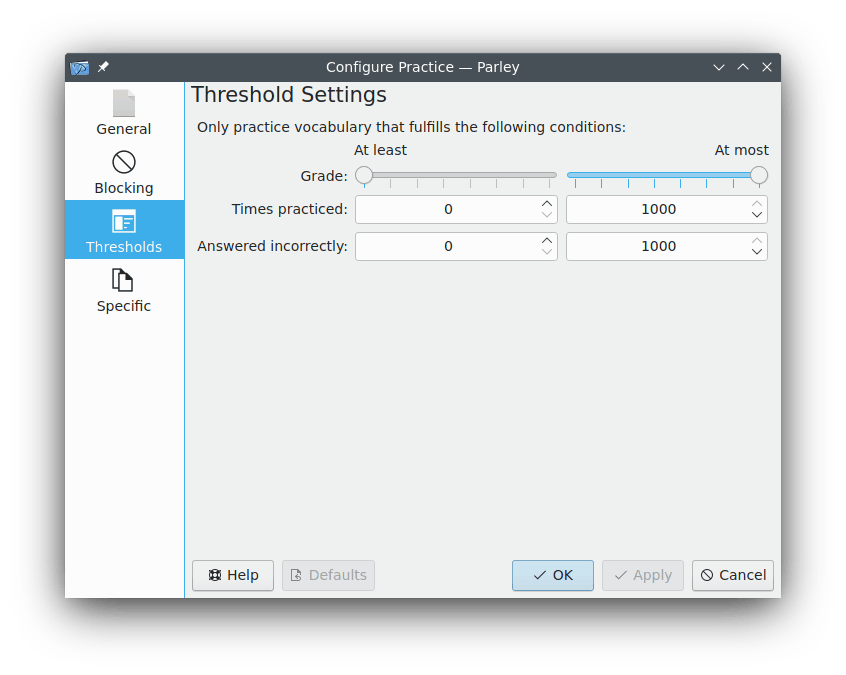Screen dimensions: 846x675
Task: Click the title bar minimize chevron
Action: point(719,68)
